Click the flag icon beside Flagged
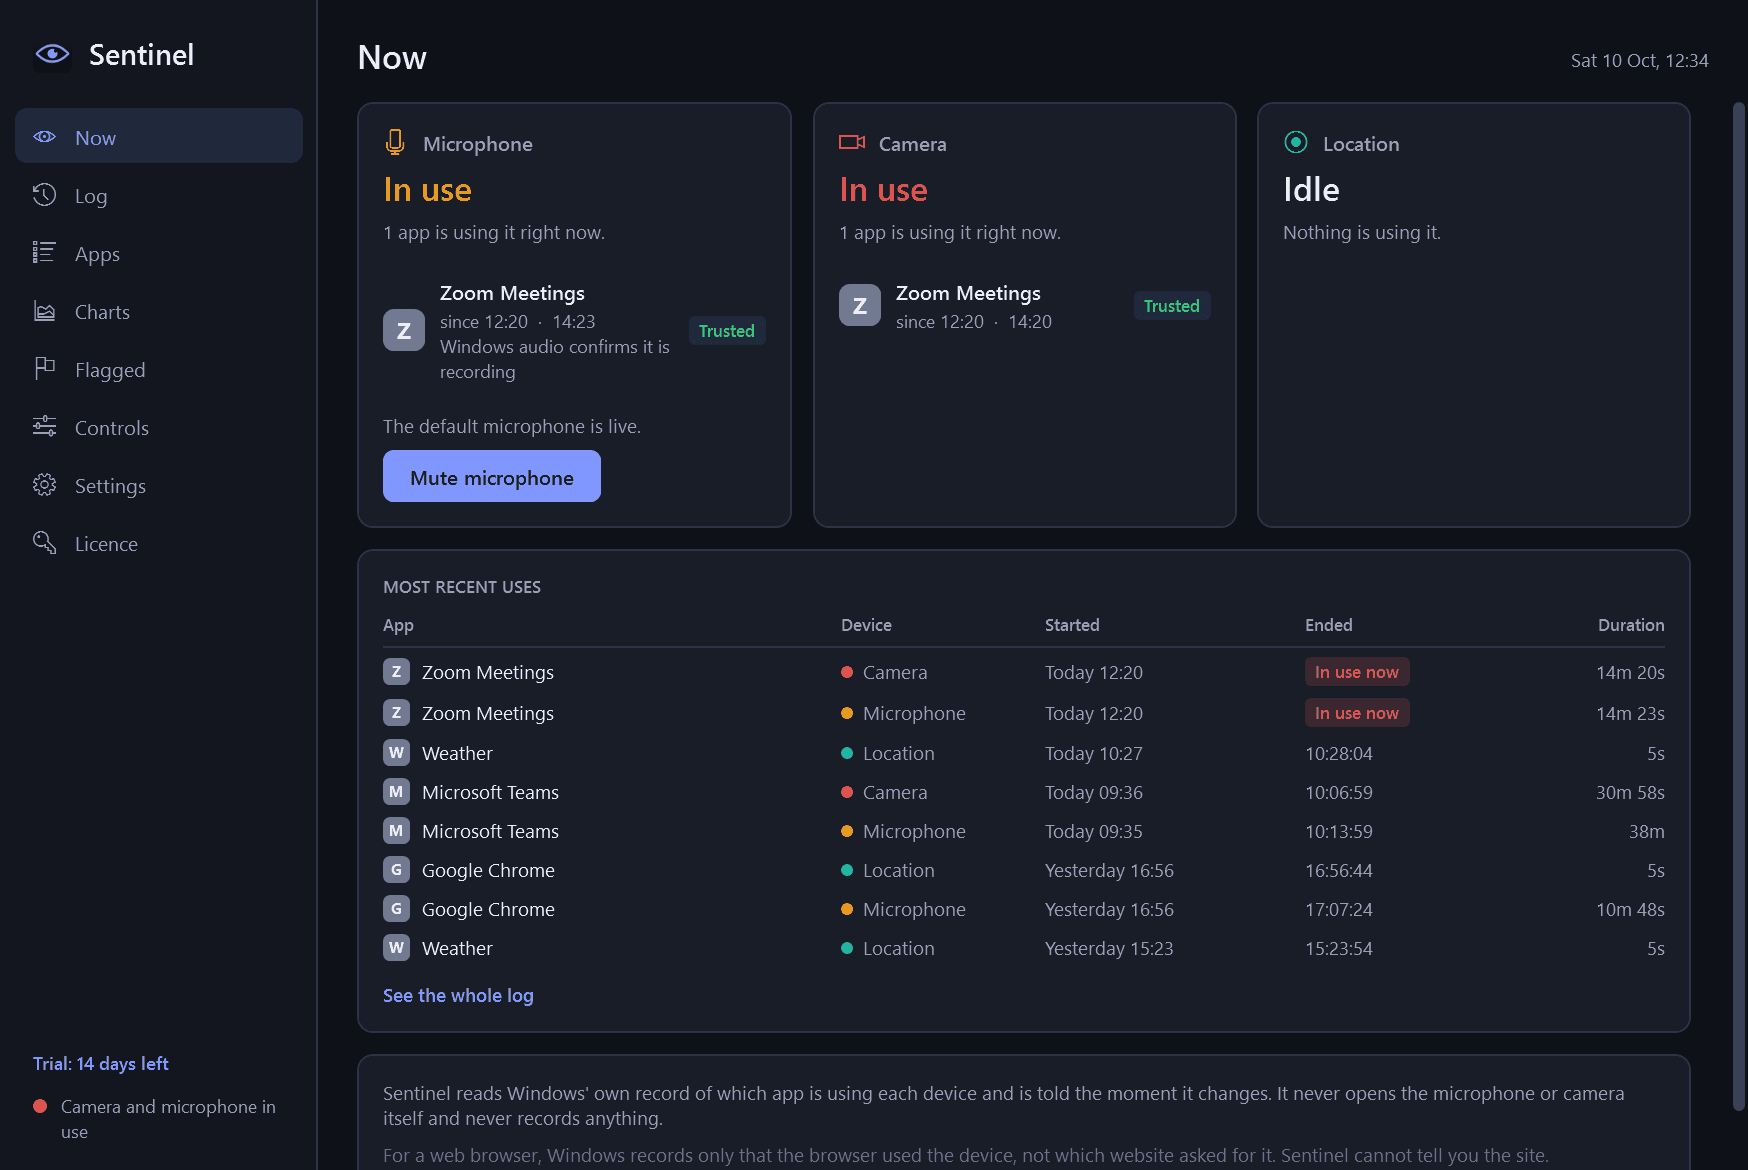Image resolution: width=1748 pixels, height=1170 pixels. pyautogui.click(x=45, y=369)
